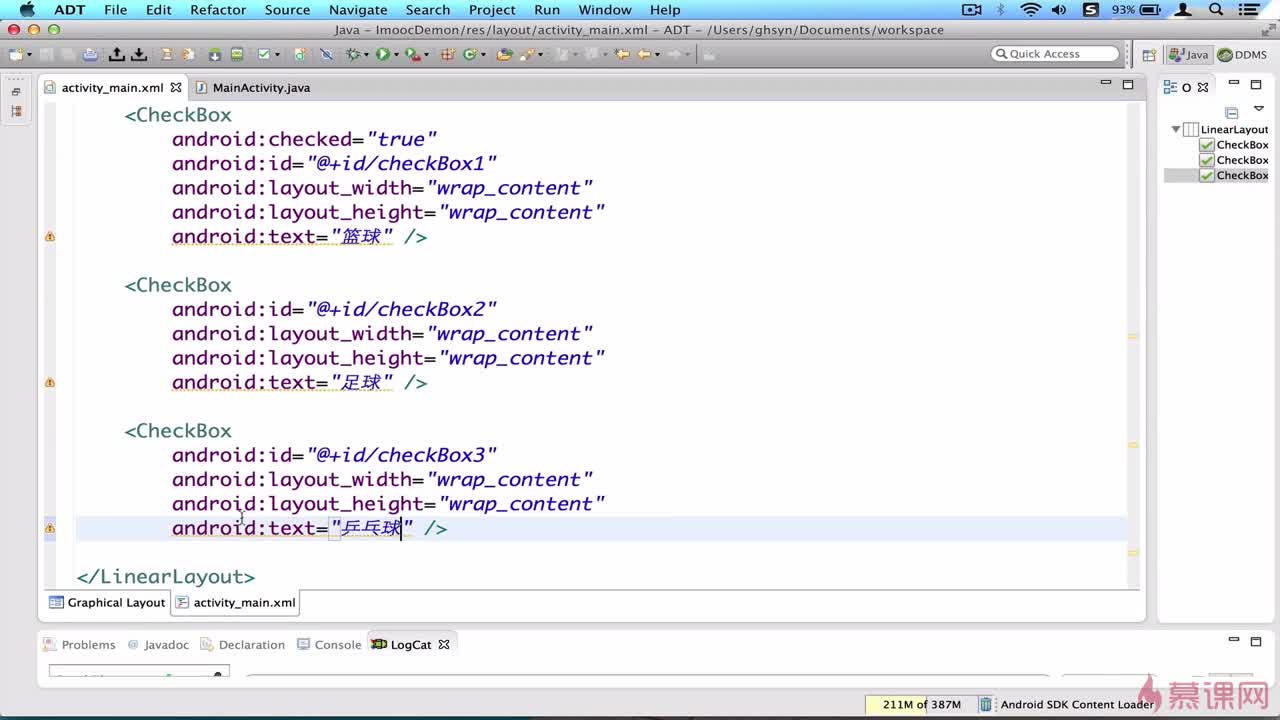1280x720 pixels.
Task: Open dropdown arrow next to Run icon
Action: (396, 54)
